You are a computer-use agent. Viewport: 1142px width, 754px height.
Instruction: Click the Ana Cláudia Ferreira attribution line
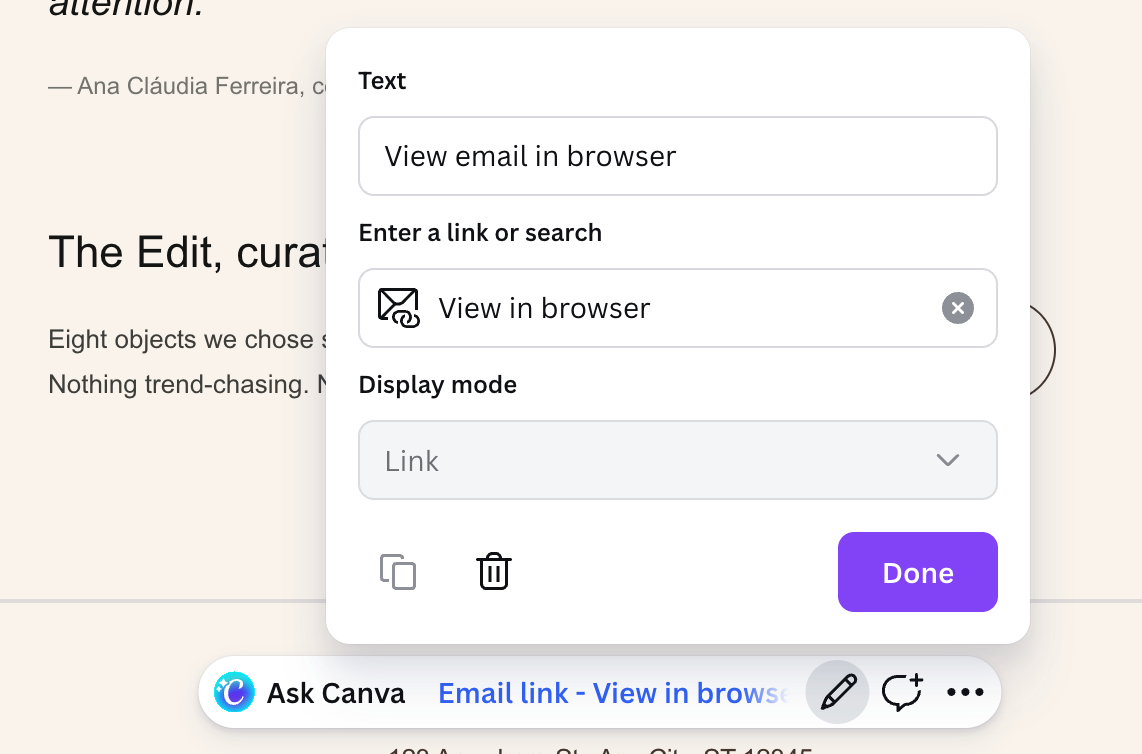click(187, 86)
